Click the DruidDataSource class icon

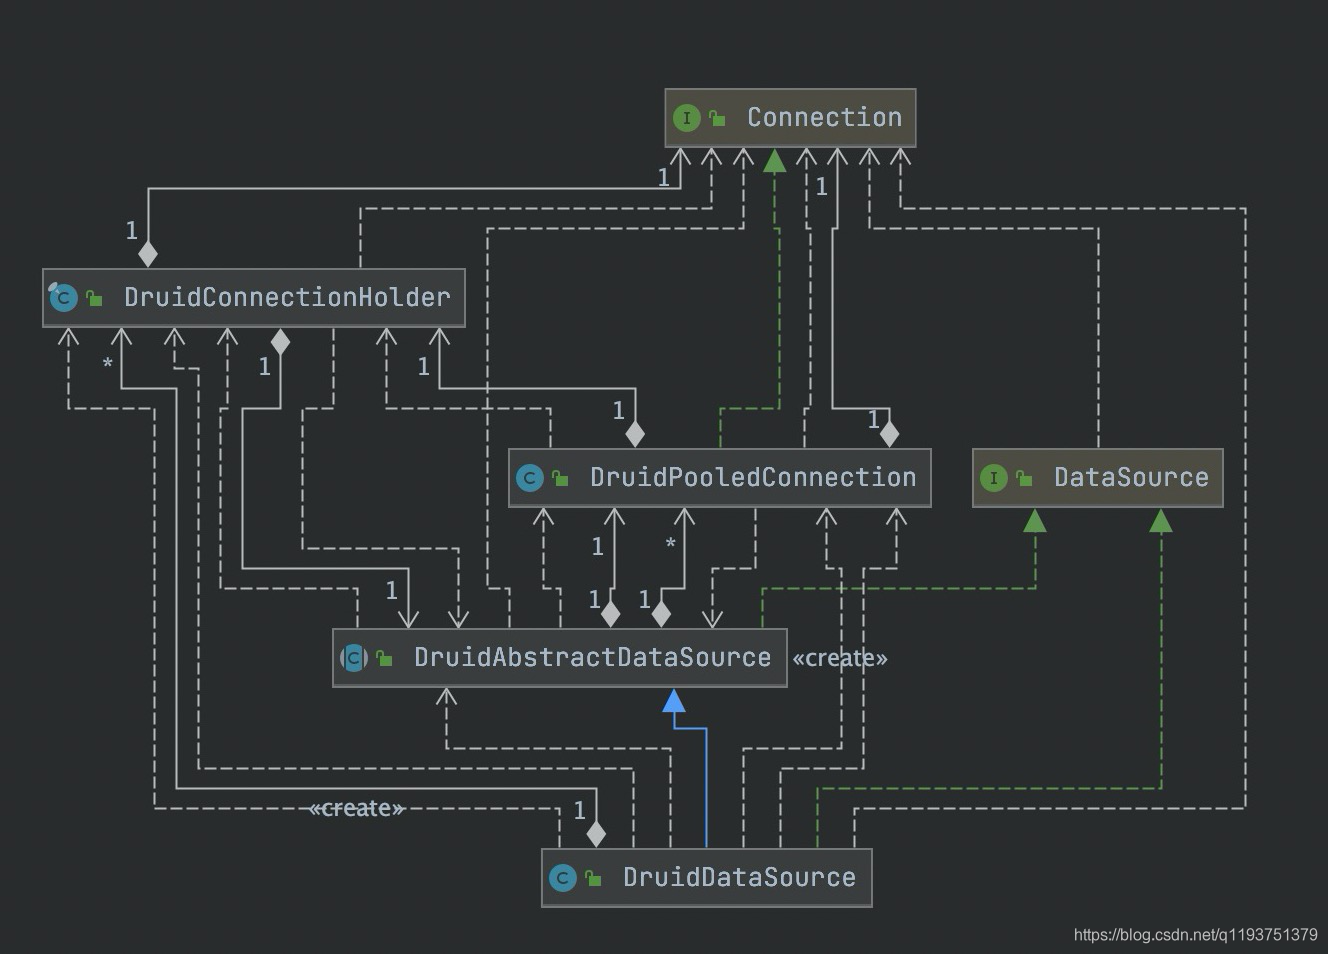563,878
